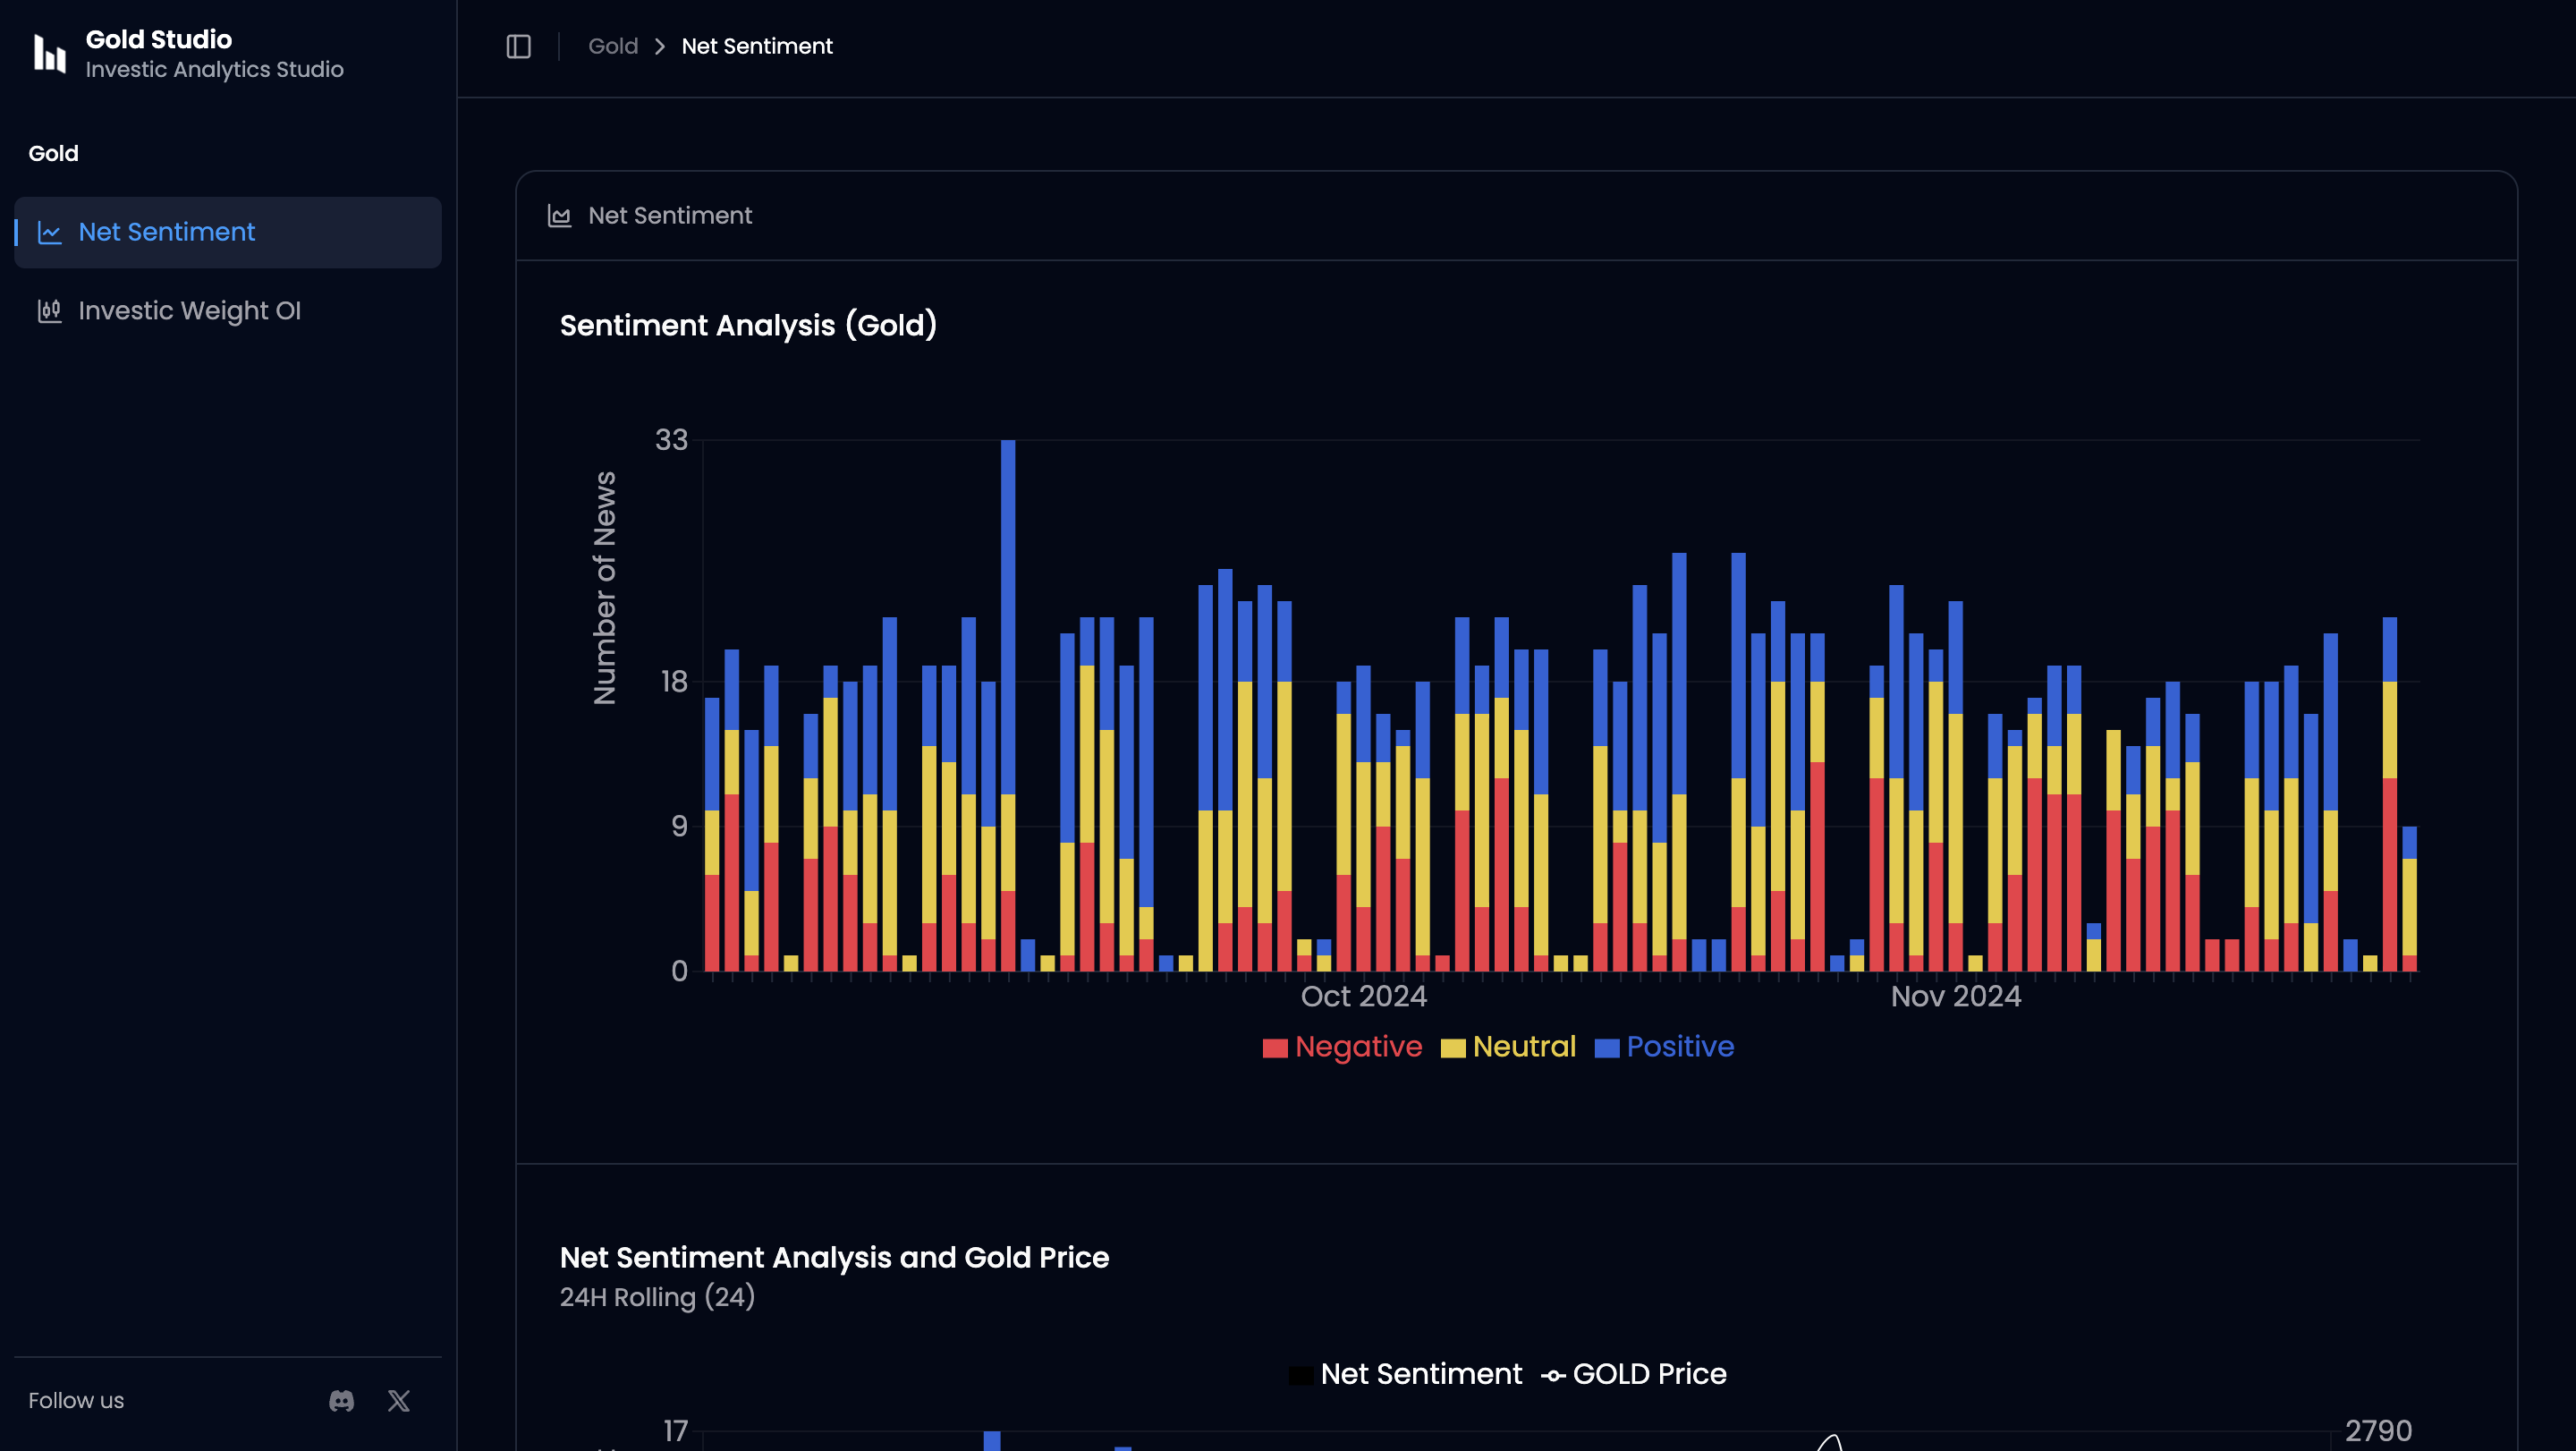Toggle the GOLD Price legend entry
This screenshot has height=1451, width=2576.
point(1648,1374)
